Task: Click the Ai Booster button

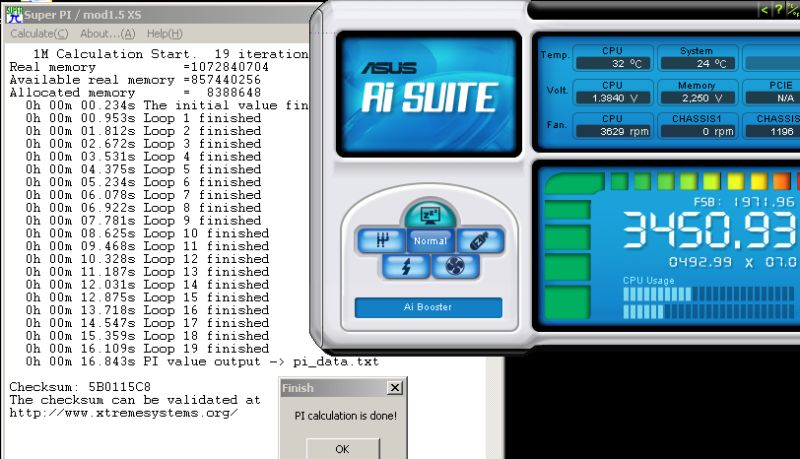Action: [428, 307]
